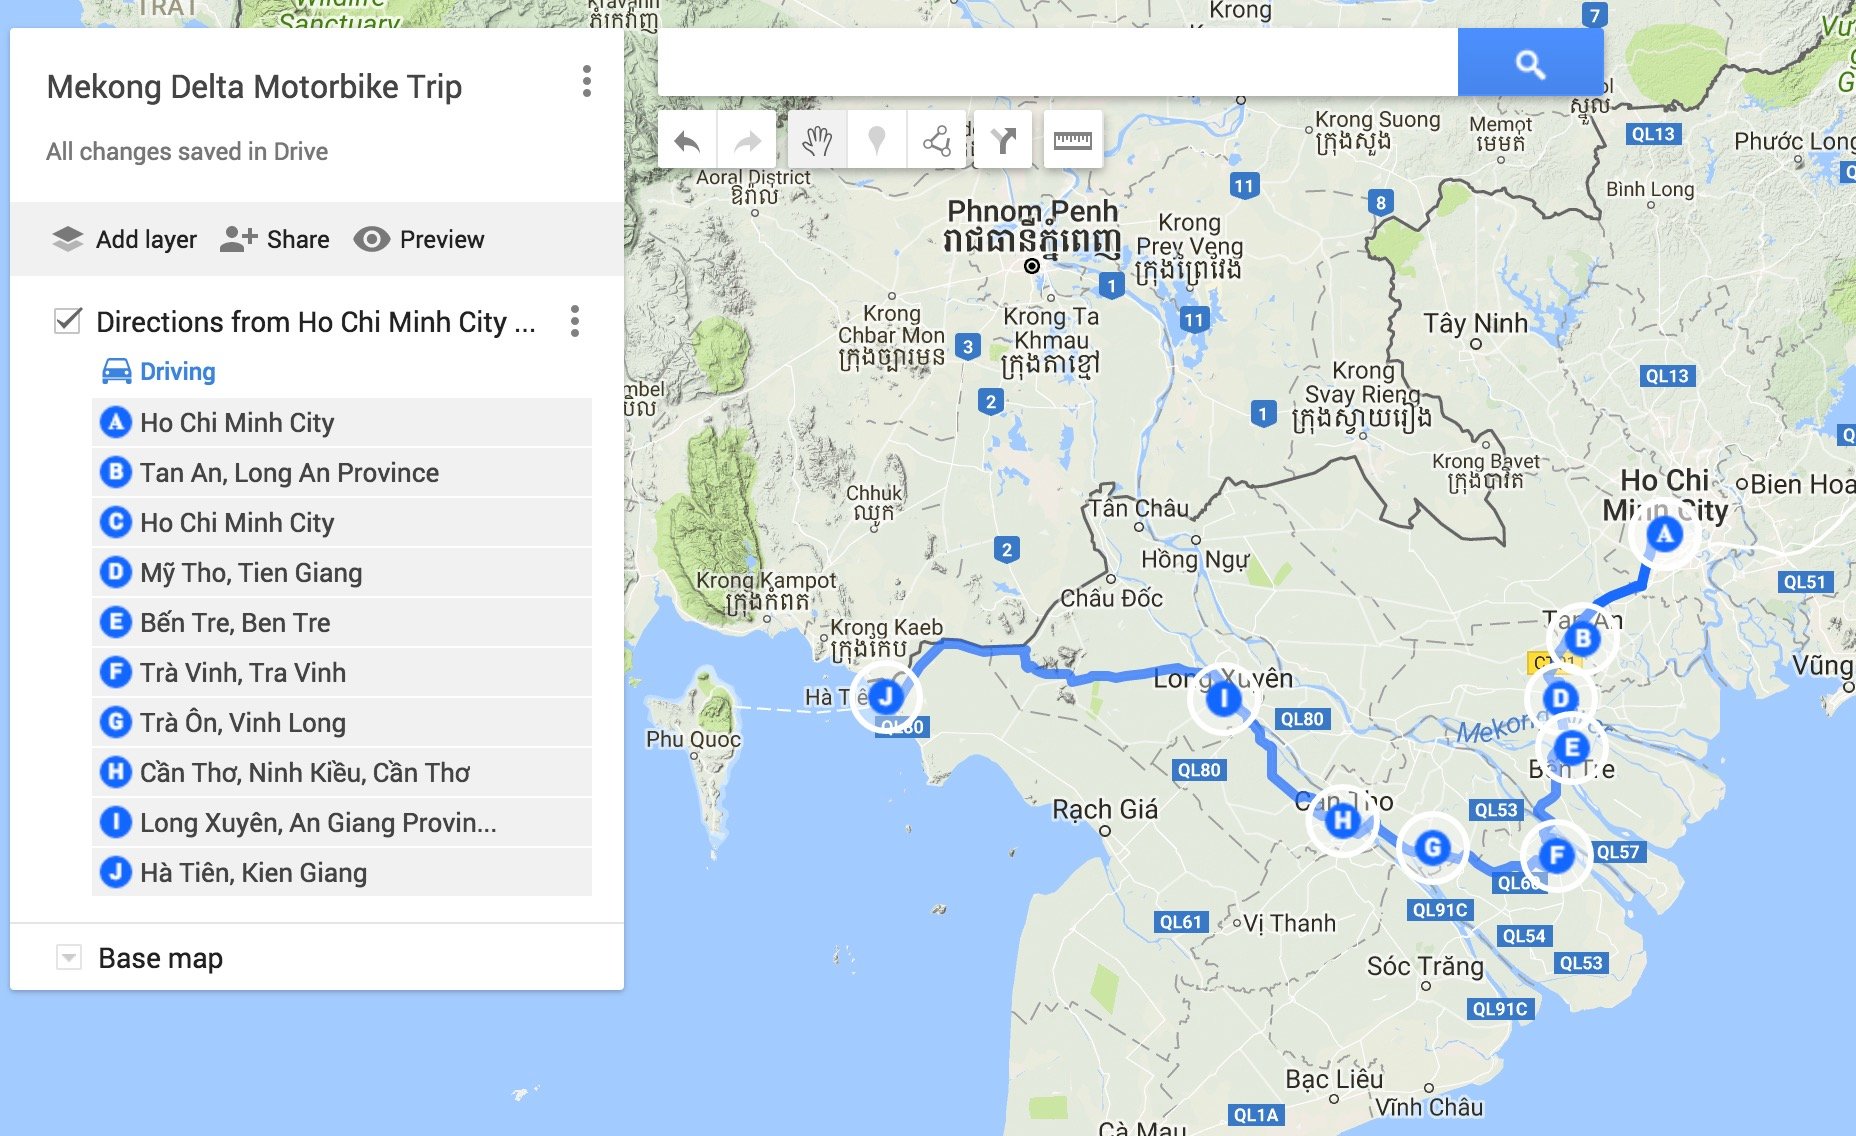Screen dimensions: 1856x1136
Task: Click the Redo arrow in map toolbar
Action: [747, 141]
